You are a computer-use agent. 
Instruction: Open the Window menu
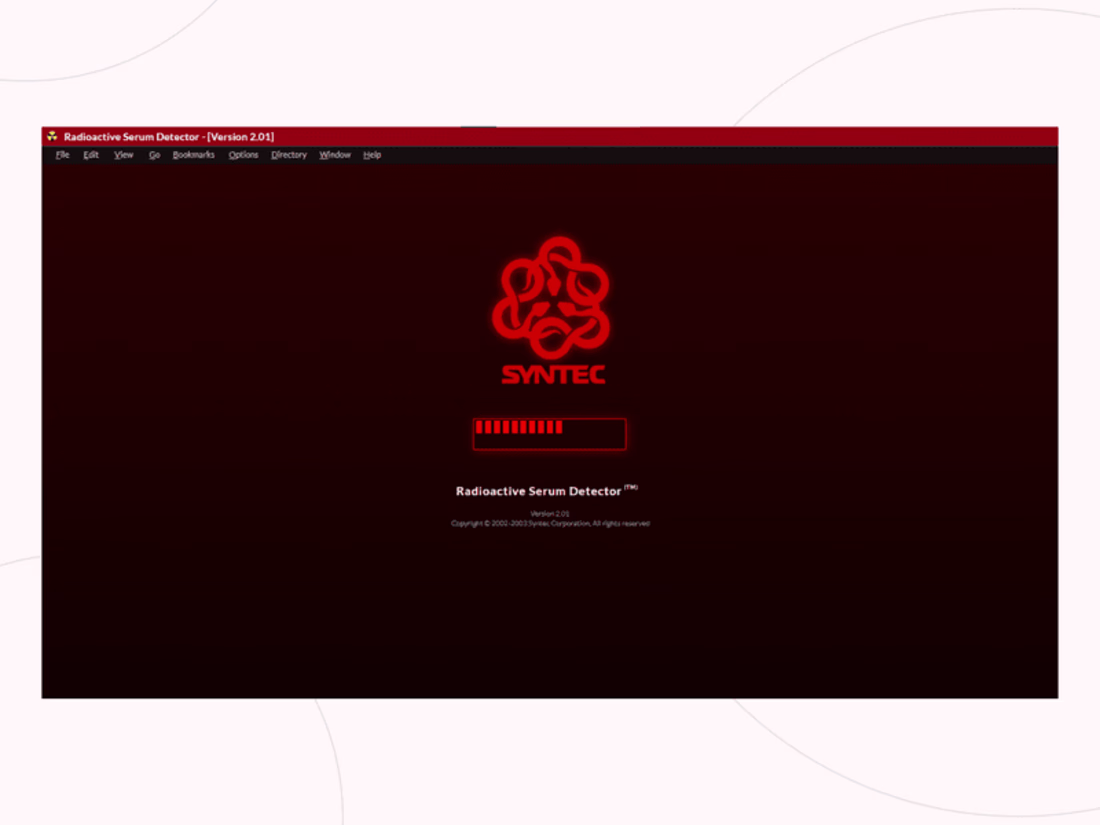point(334,155)
